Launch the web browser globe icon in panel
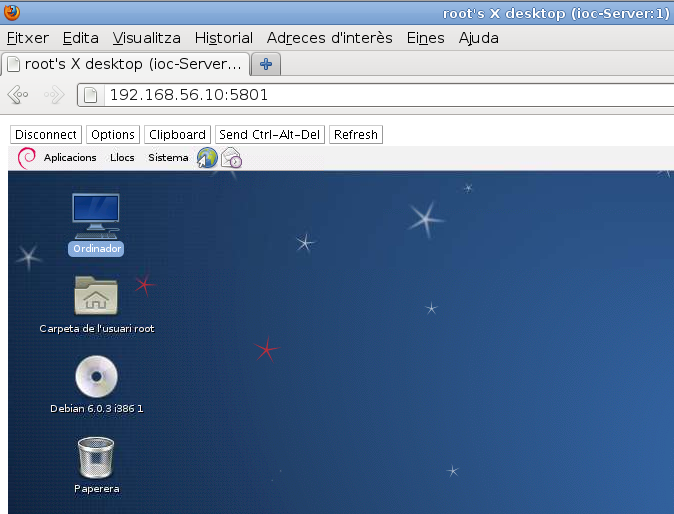The width and height of the screenshot is (674, 514). tap(207, 158)
